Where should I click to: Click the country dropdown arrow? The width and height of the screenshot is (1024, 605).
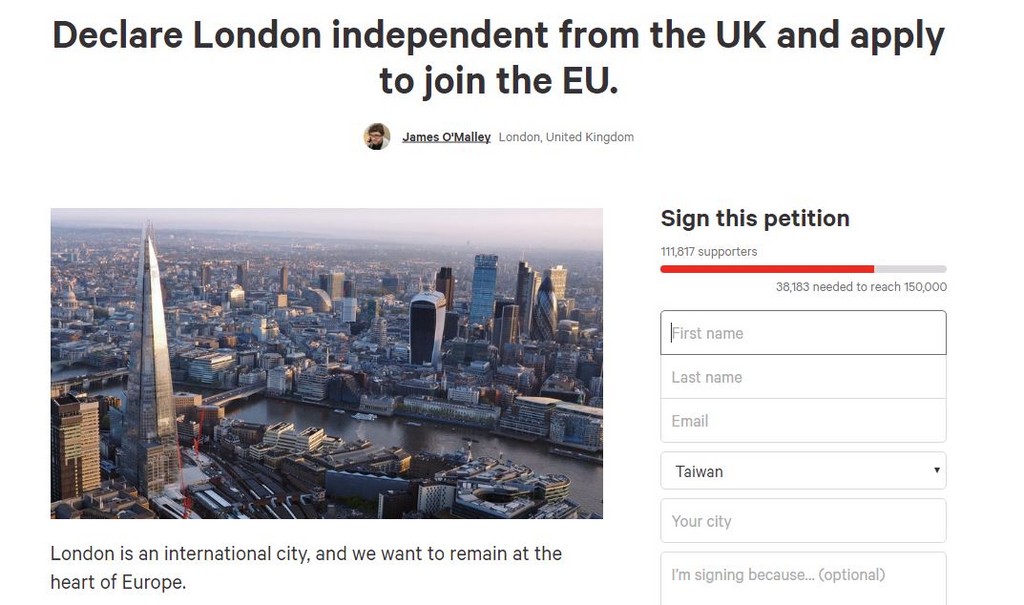[936, 470]
